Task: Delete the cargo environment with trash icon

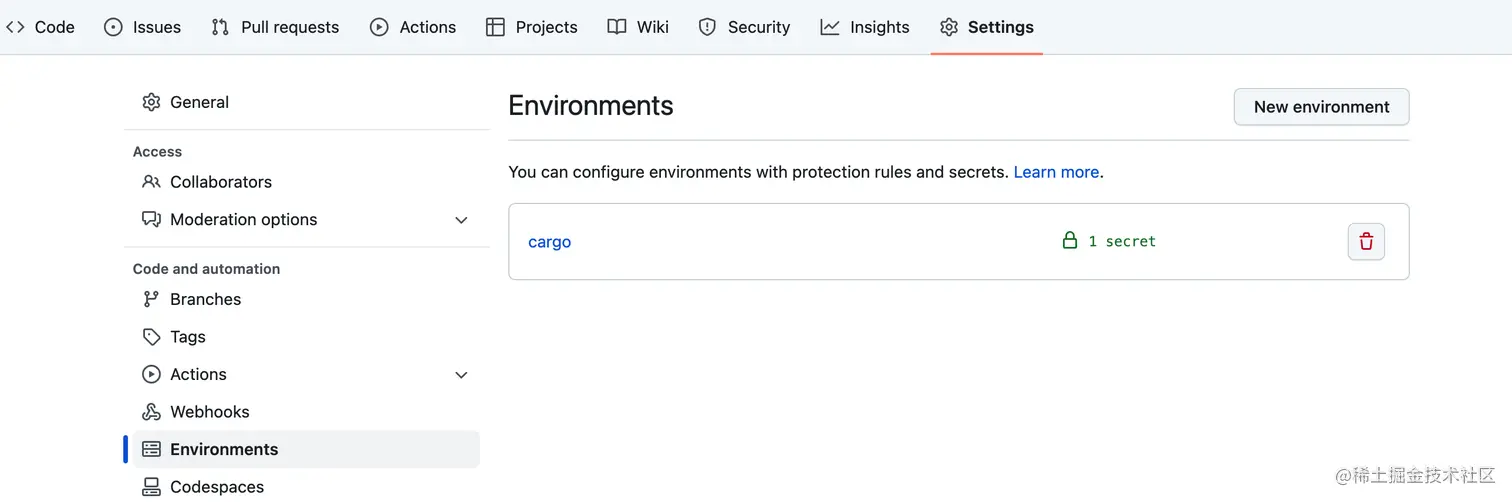Action: [1366, 242]
